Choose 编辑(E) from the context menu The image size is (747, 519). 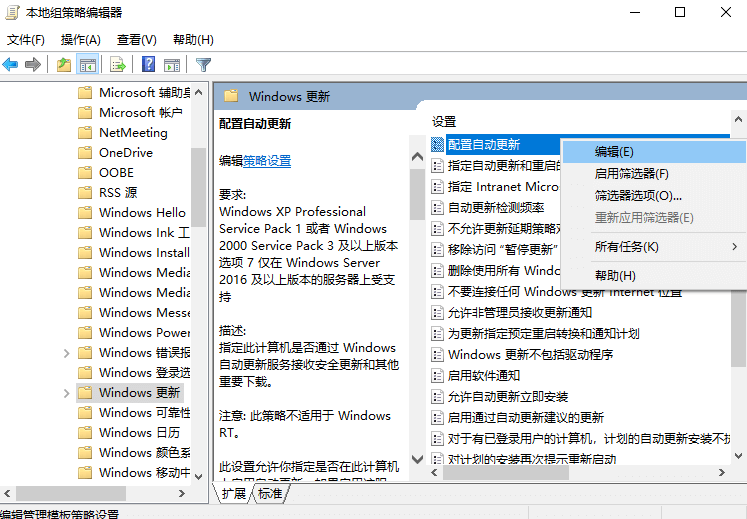pos(654,152)
